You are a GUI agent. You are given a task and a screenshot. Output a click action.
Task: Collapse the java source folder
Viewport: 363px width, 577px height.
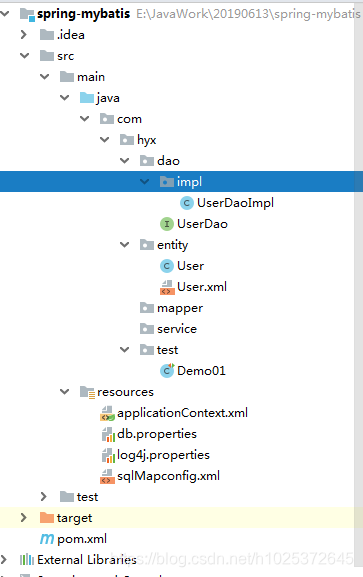tap(64, 98)
